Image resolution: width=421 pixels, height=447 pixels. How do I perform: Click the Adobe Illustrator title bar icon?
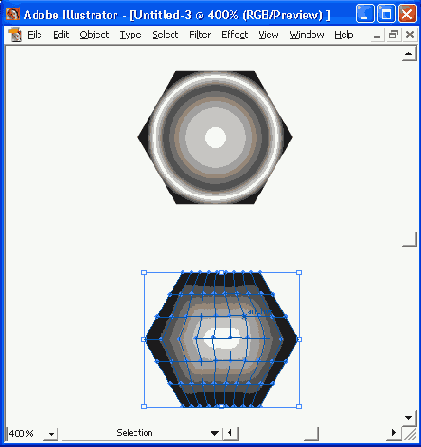(13, 14)
